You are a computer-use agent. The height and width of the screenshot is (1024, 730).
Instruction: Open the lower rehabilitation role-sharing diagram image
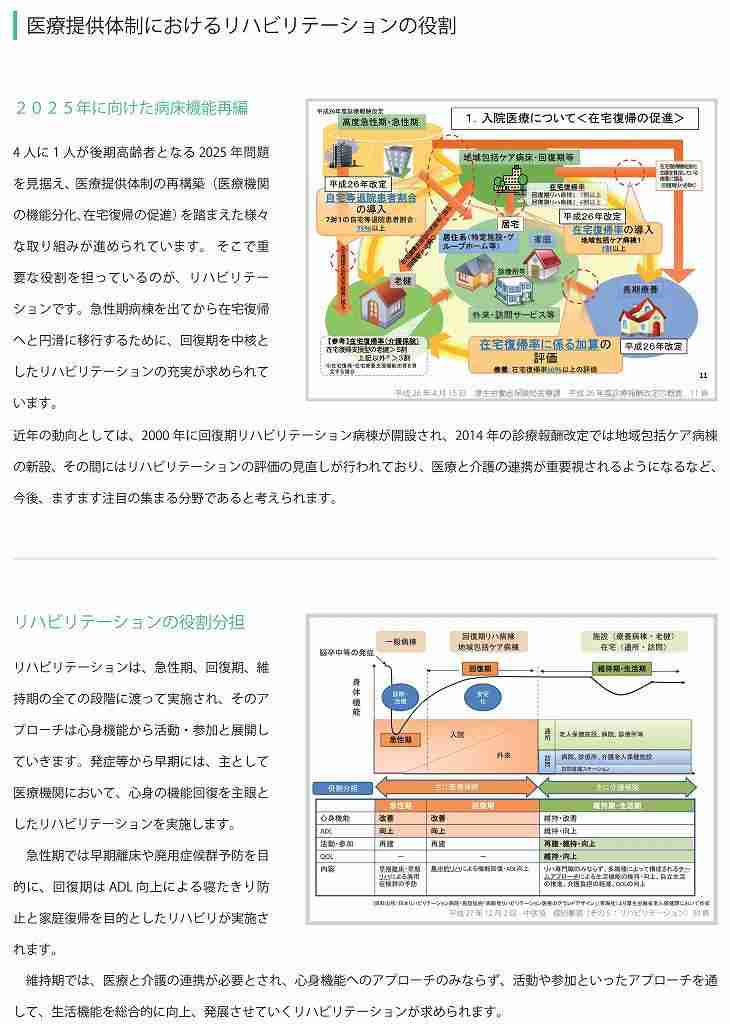click(512, 769)
